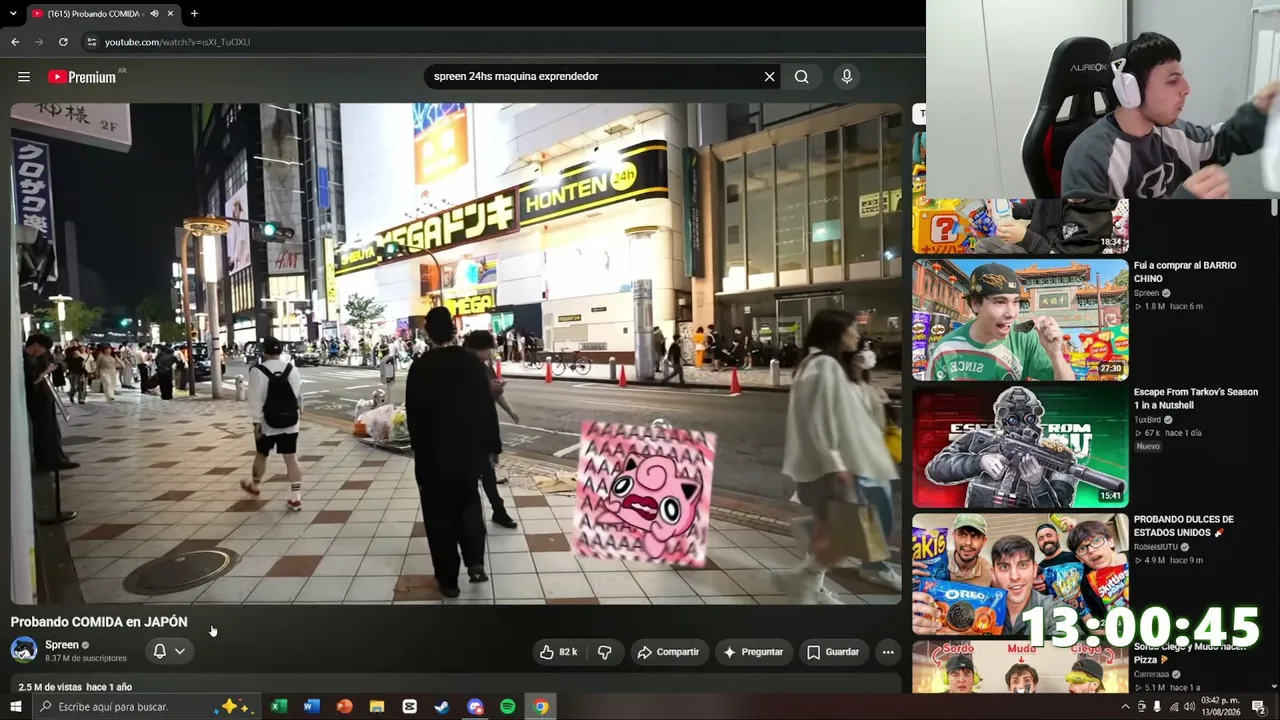Viewport: 1280px width, 720px height.
Task: Open the notification bell subscription dropdown
Action: click(x=168, y=651)
